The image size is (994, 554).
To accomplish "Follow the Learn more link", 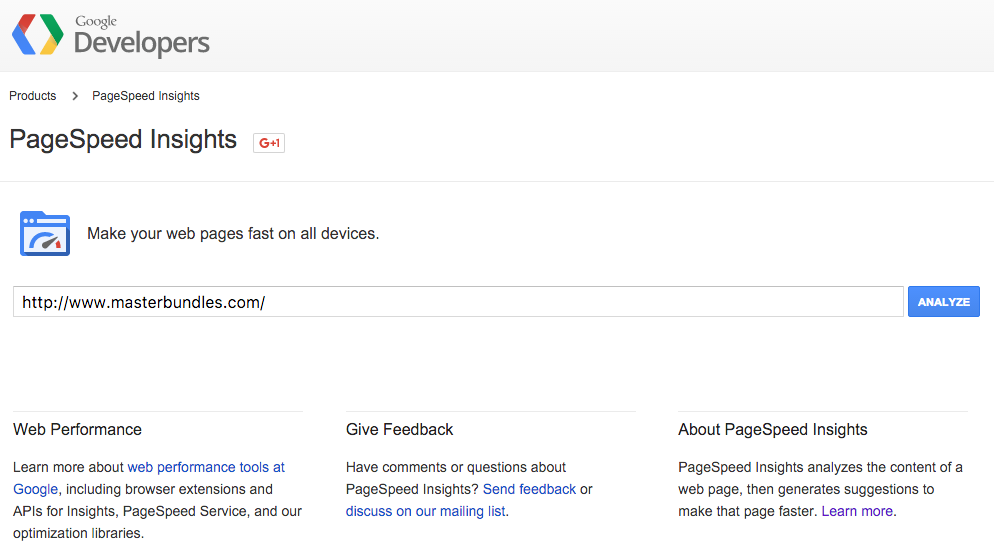I will [857, 512].
